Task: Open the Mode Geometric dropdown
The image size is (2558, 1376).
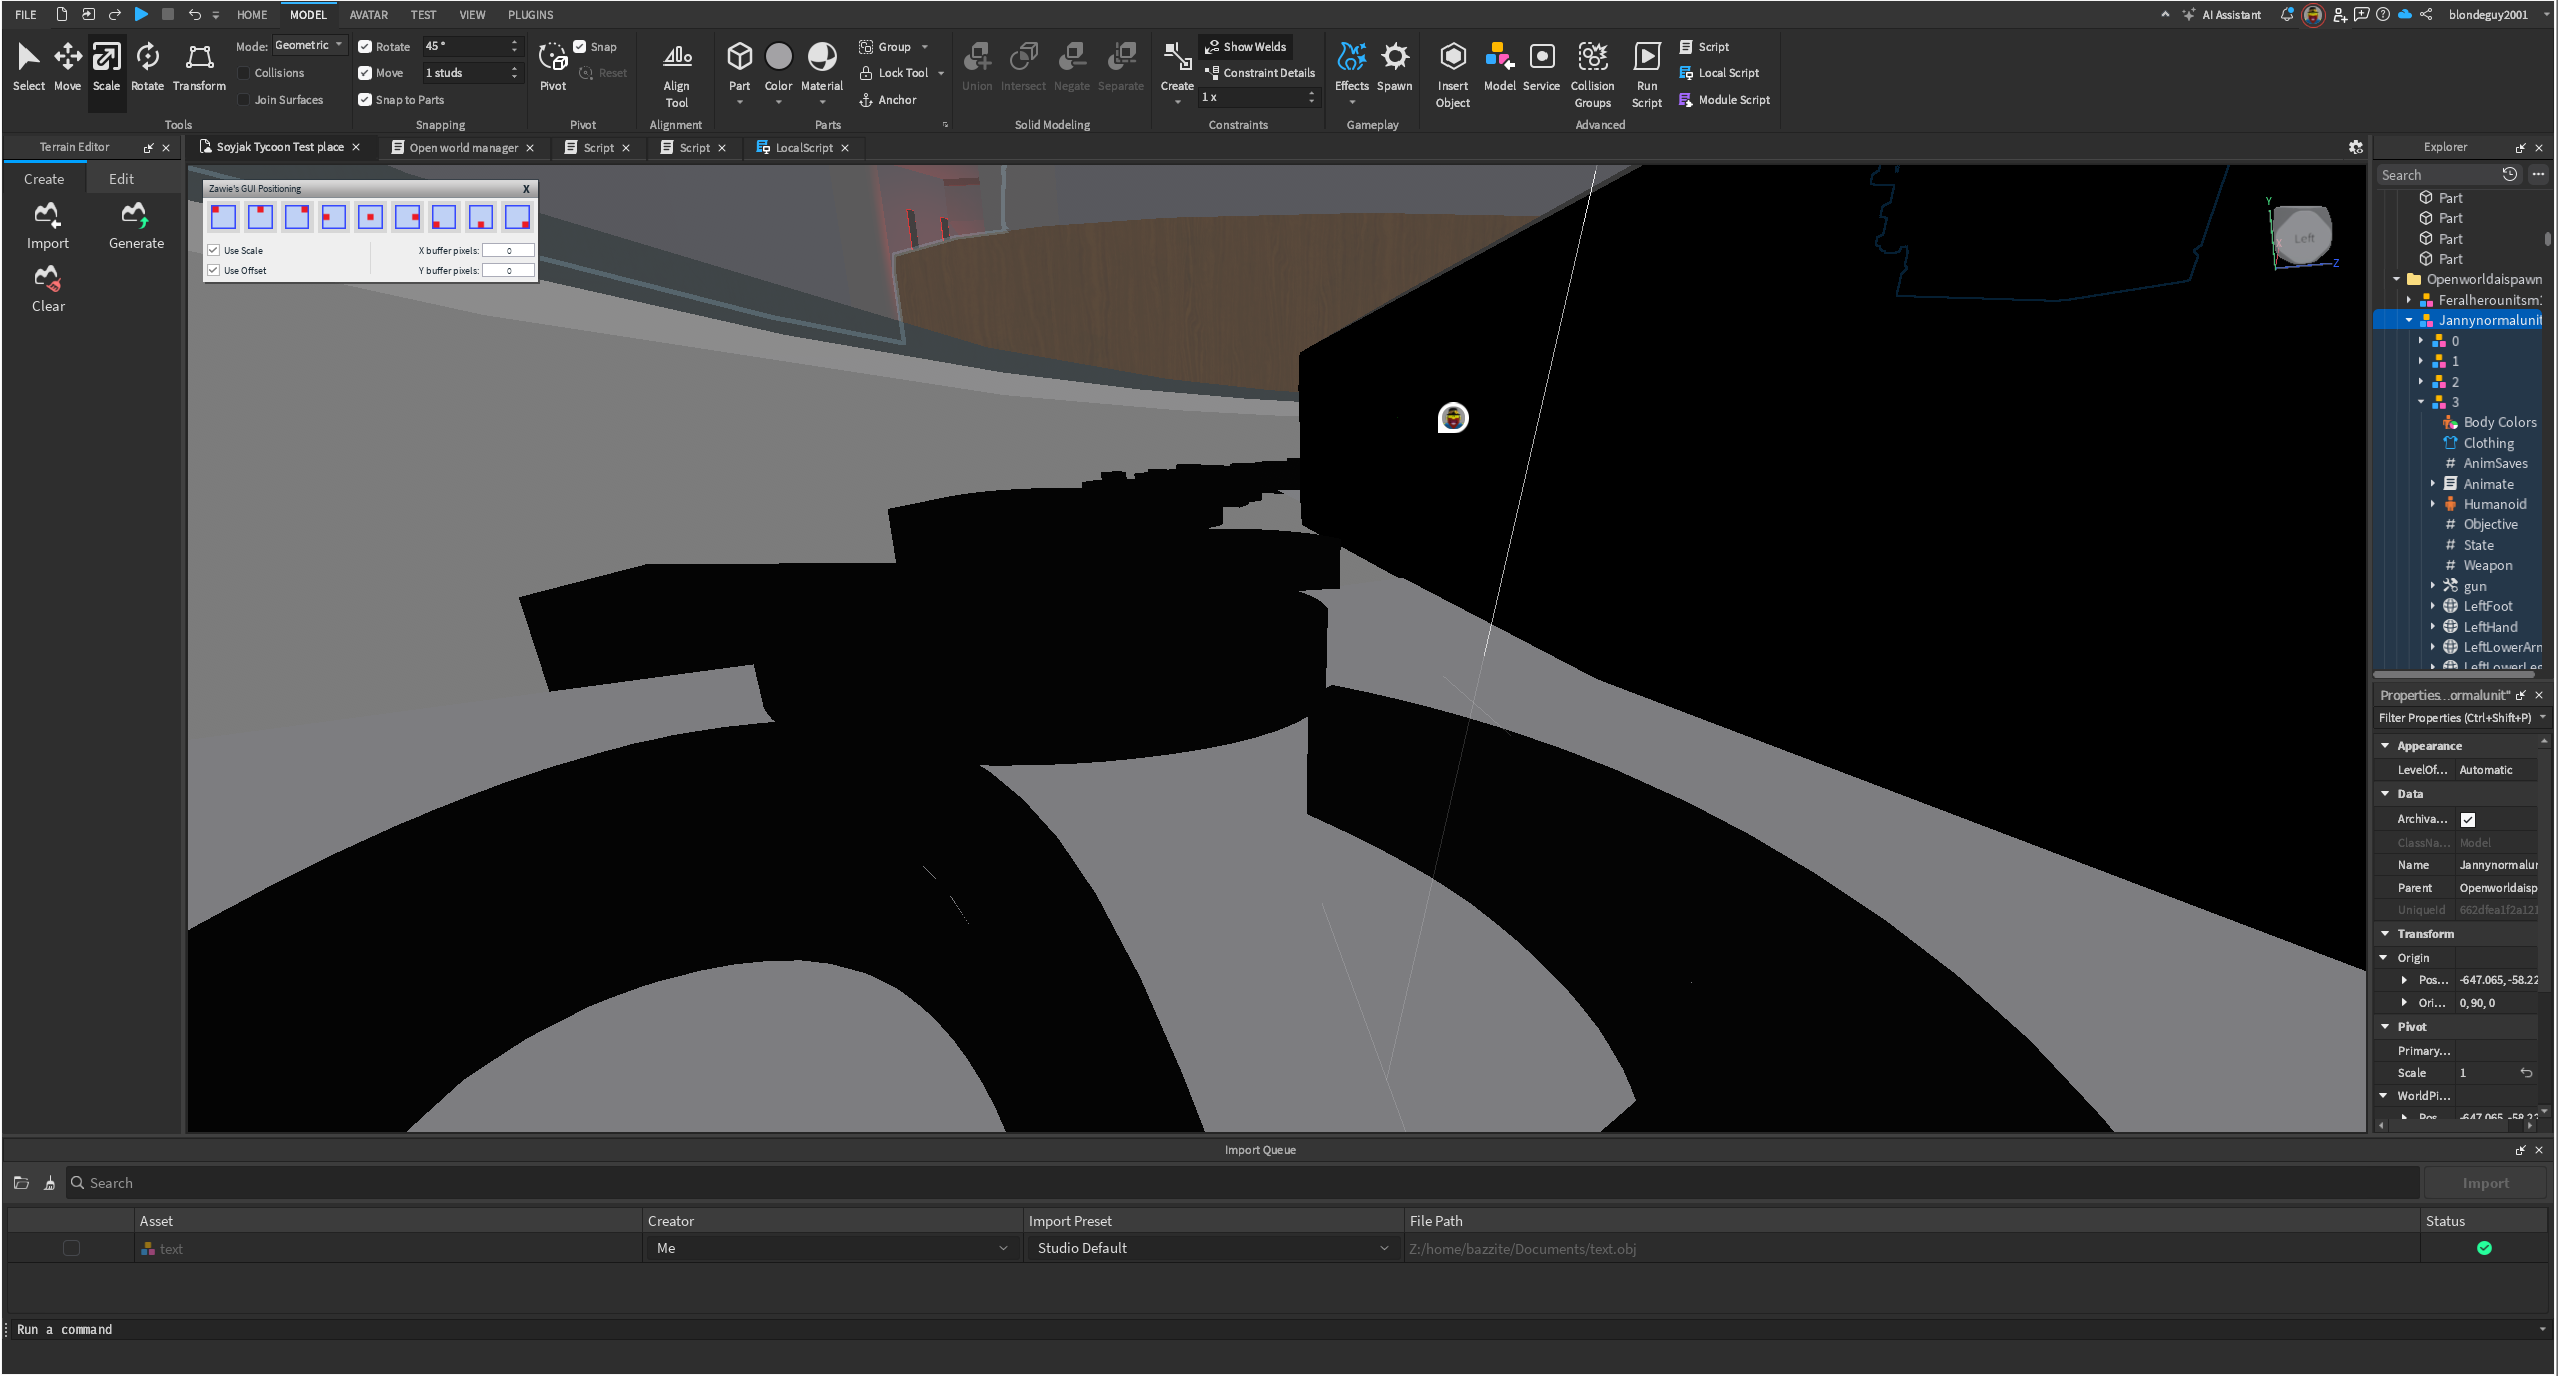Action: 309,45
